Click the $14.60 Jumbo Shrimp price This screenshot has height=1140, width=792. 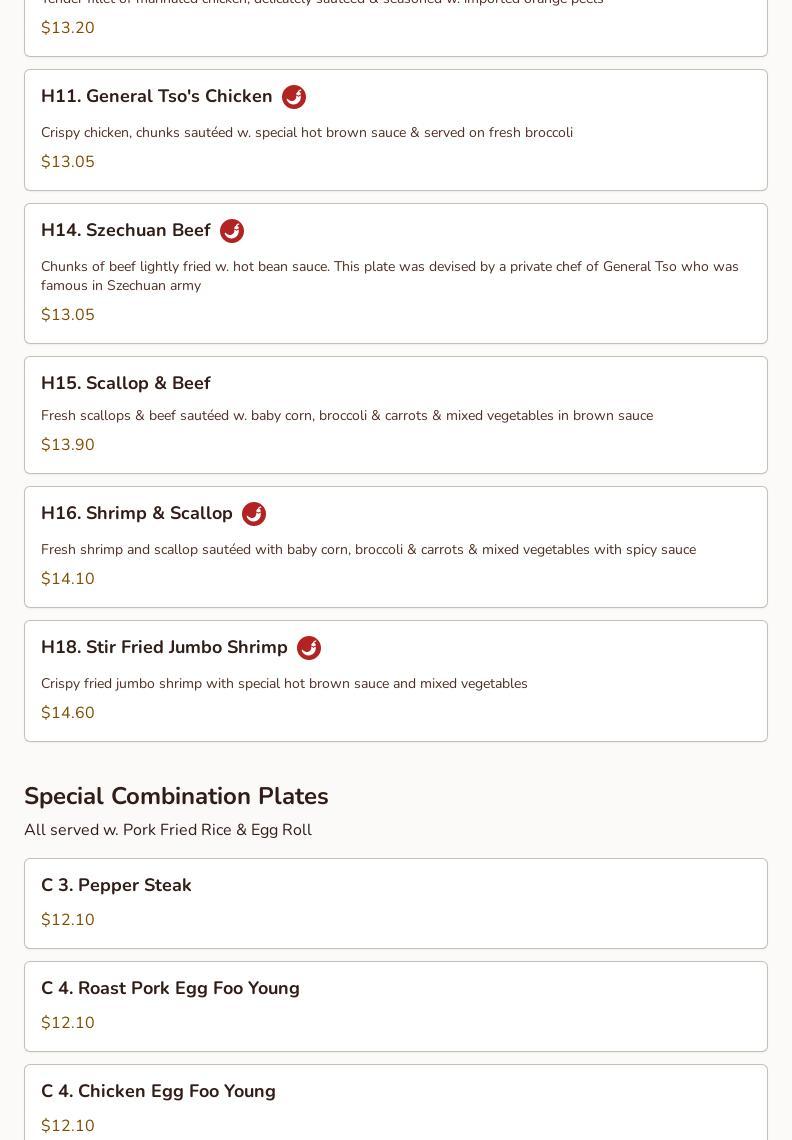68,712
